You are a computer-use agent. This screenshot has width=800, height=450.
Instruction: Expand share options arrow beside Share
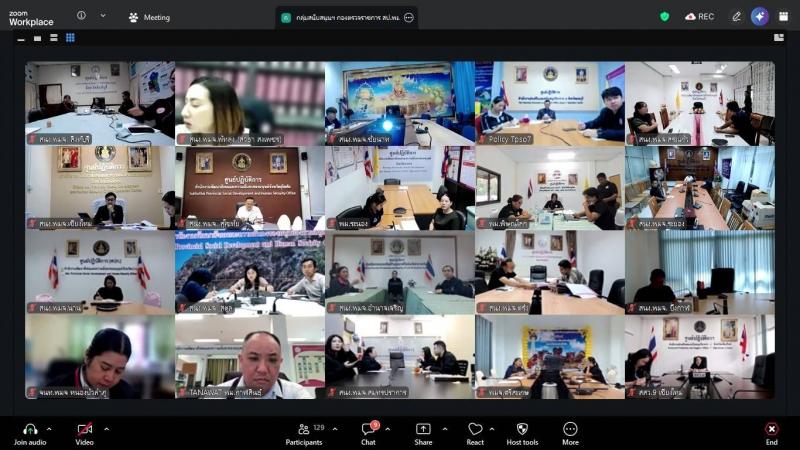pos(445,429)
